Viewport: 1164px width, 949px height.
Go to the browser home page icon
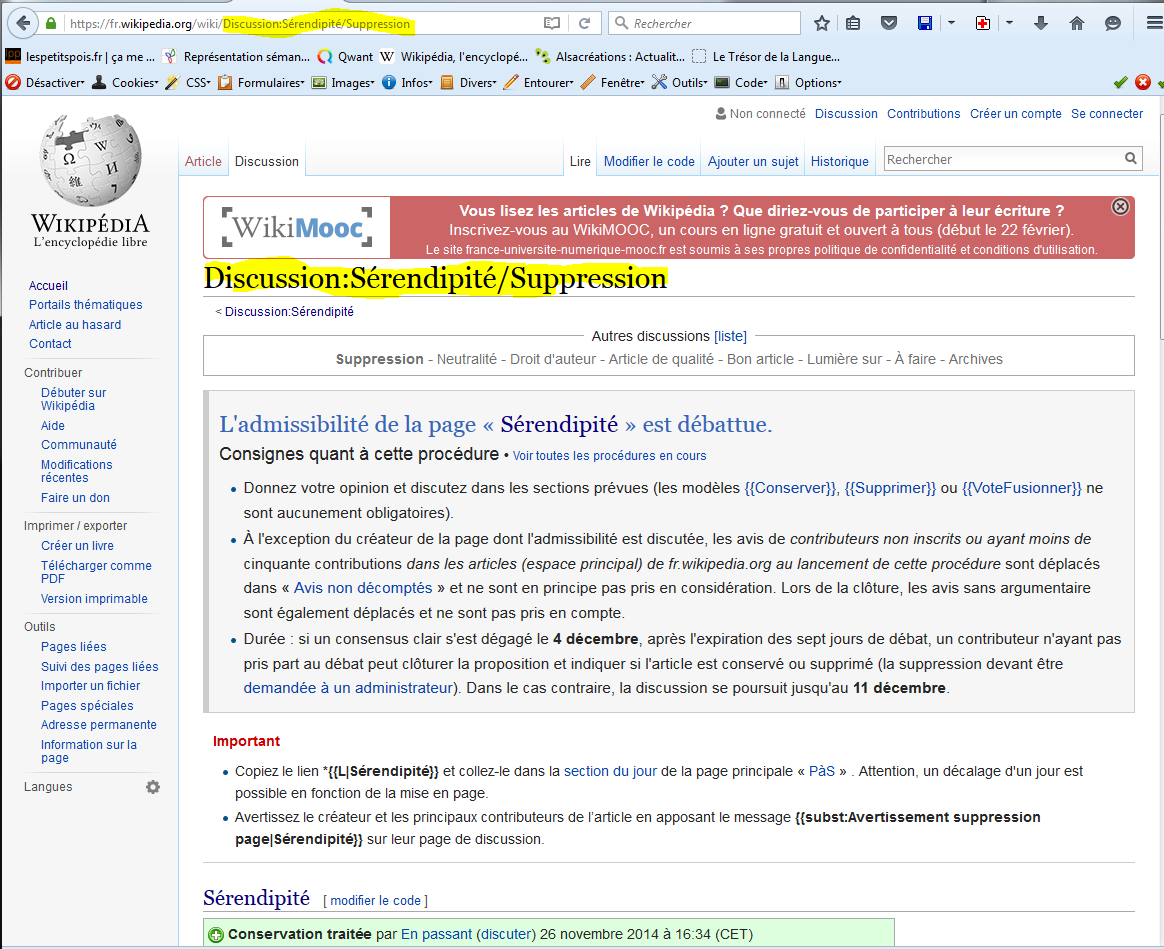coord(1077,23)
